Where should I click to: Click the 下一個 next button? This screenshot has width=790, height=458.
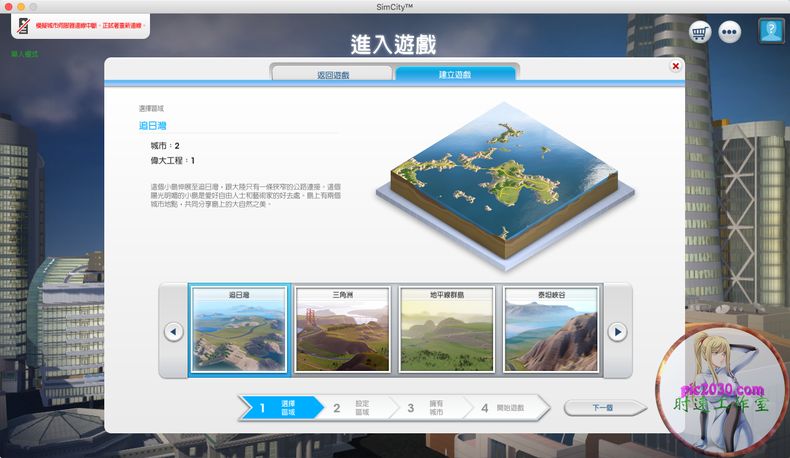click(x=605, y=408)
